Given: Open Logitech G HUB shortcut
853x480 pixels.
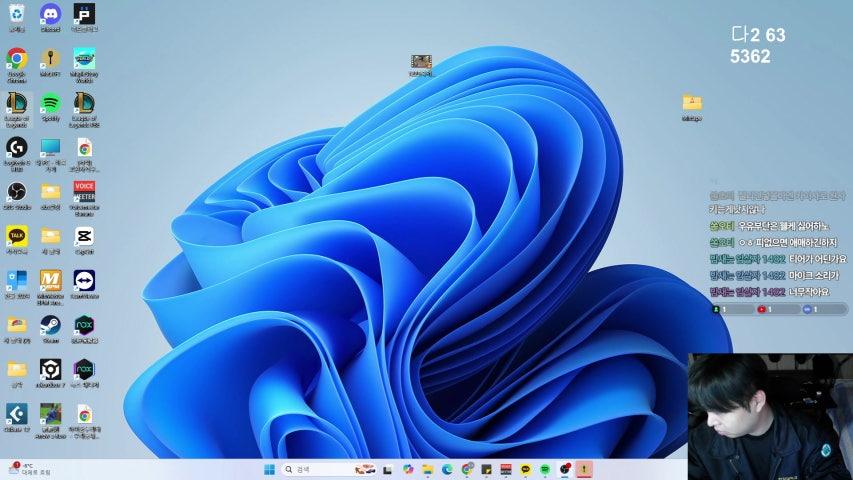Looking at the screenshot, I should 16,147.
